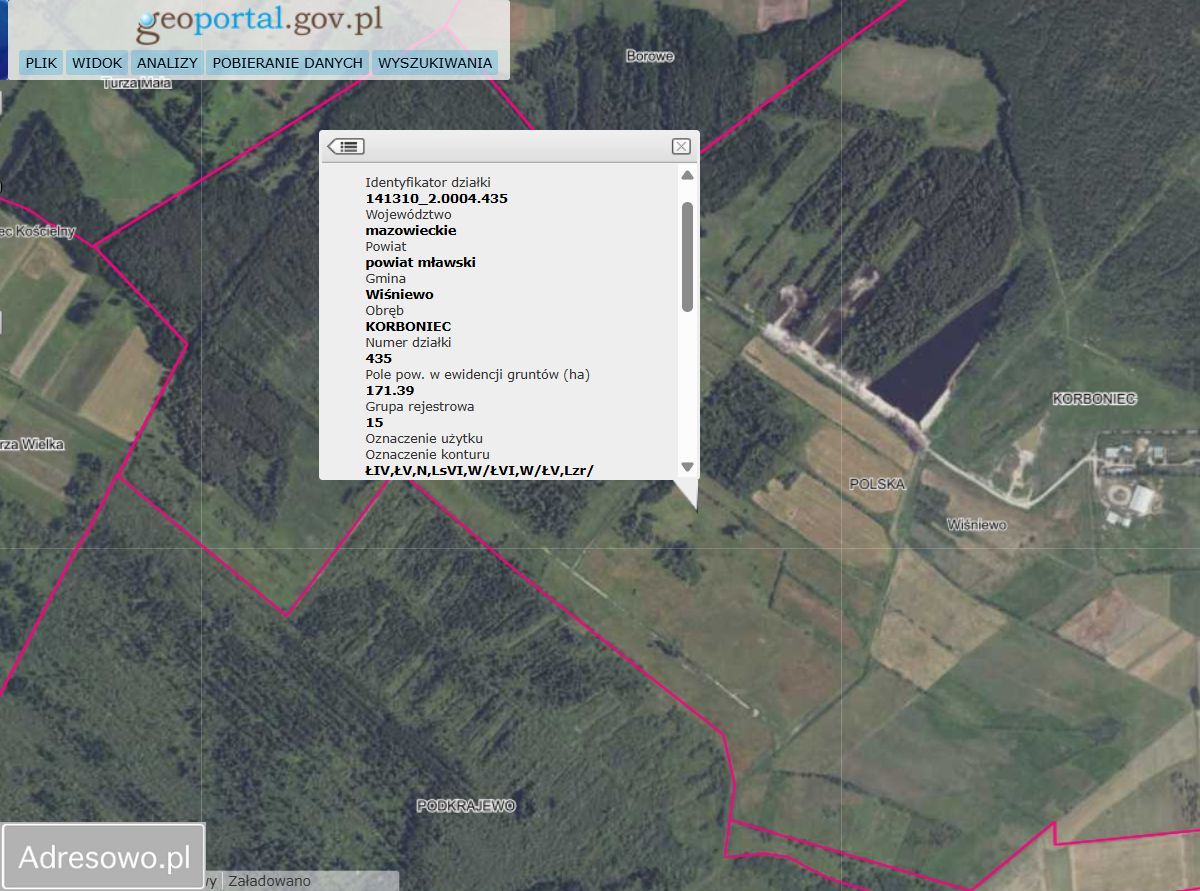This screenshot has height=891, width=1200.
Task: Click the popup scrollbar down arrow
Action: click(x=687, y=467)
